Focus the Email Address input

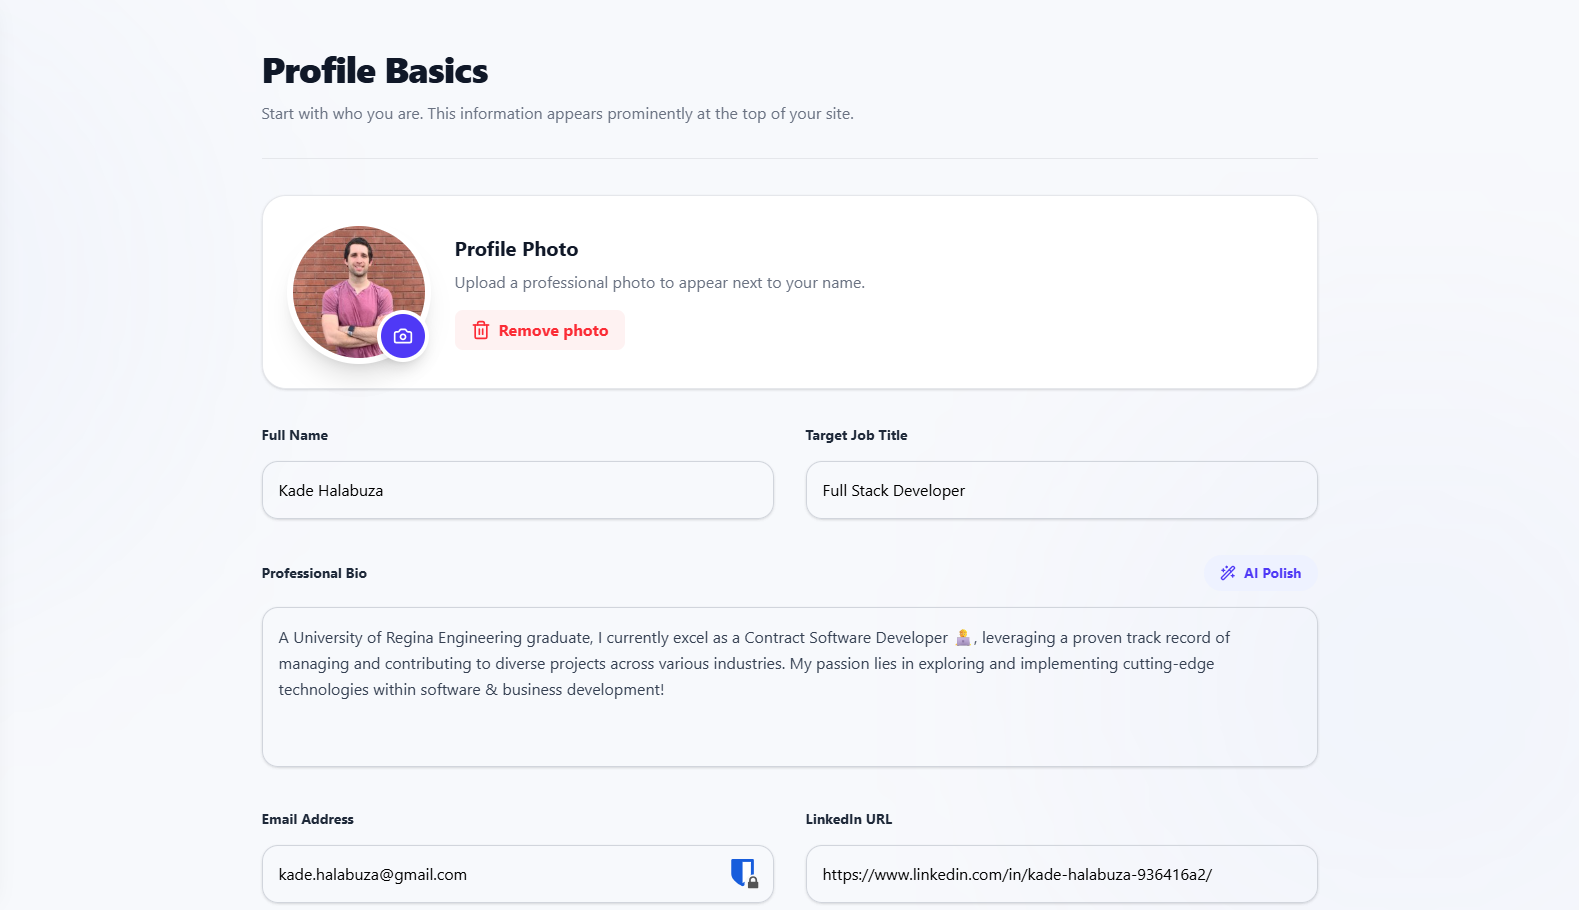coord(500,873)
